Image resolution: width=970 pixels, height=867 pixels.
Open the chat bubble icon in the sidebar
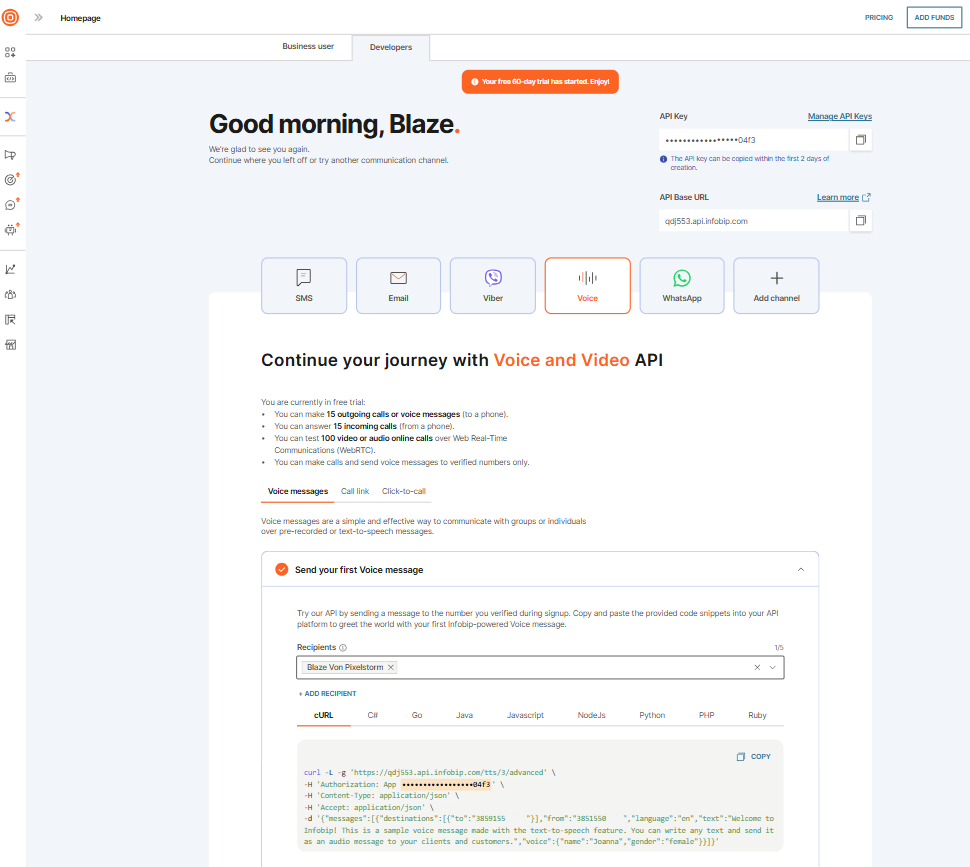click(11, 205)
